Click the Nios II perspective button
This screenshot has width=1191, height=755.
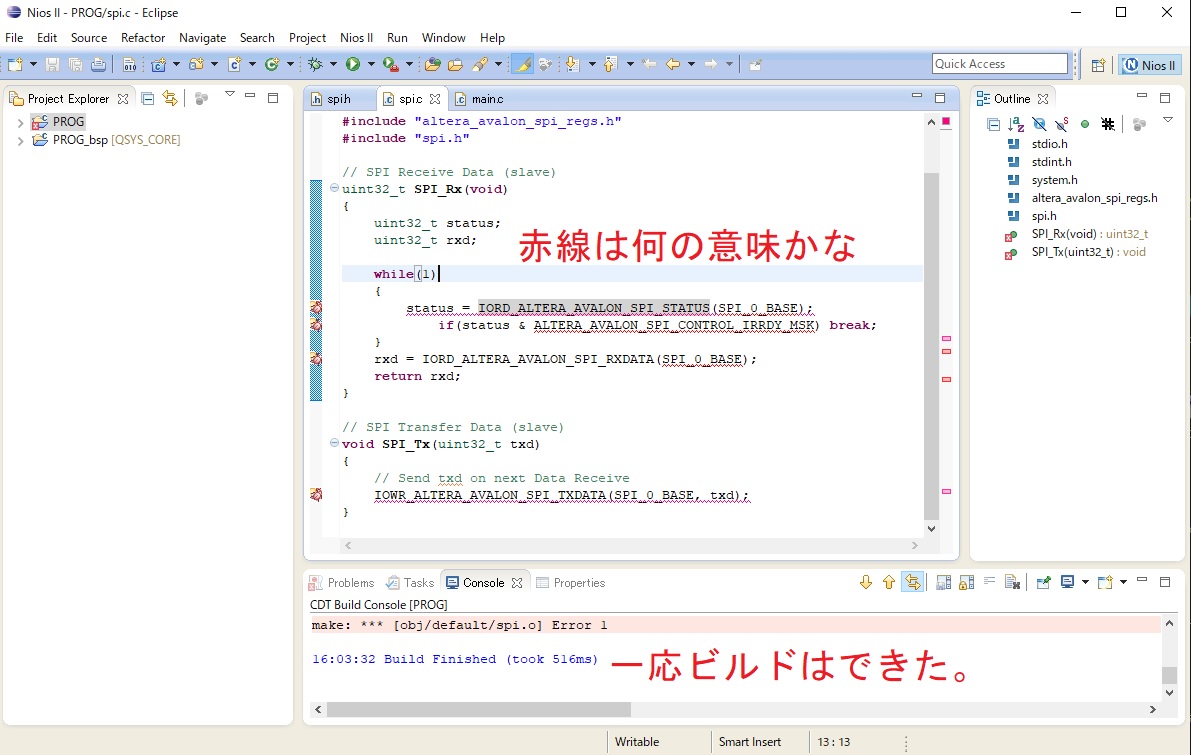[x=1149, y=65]
